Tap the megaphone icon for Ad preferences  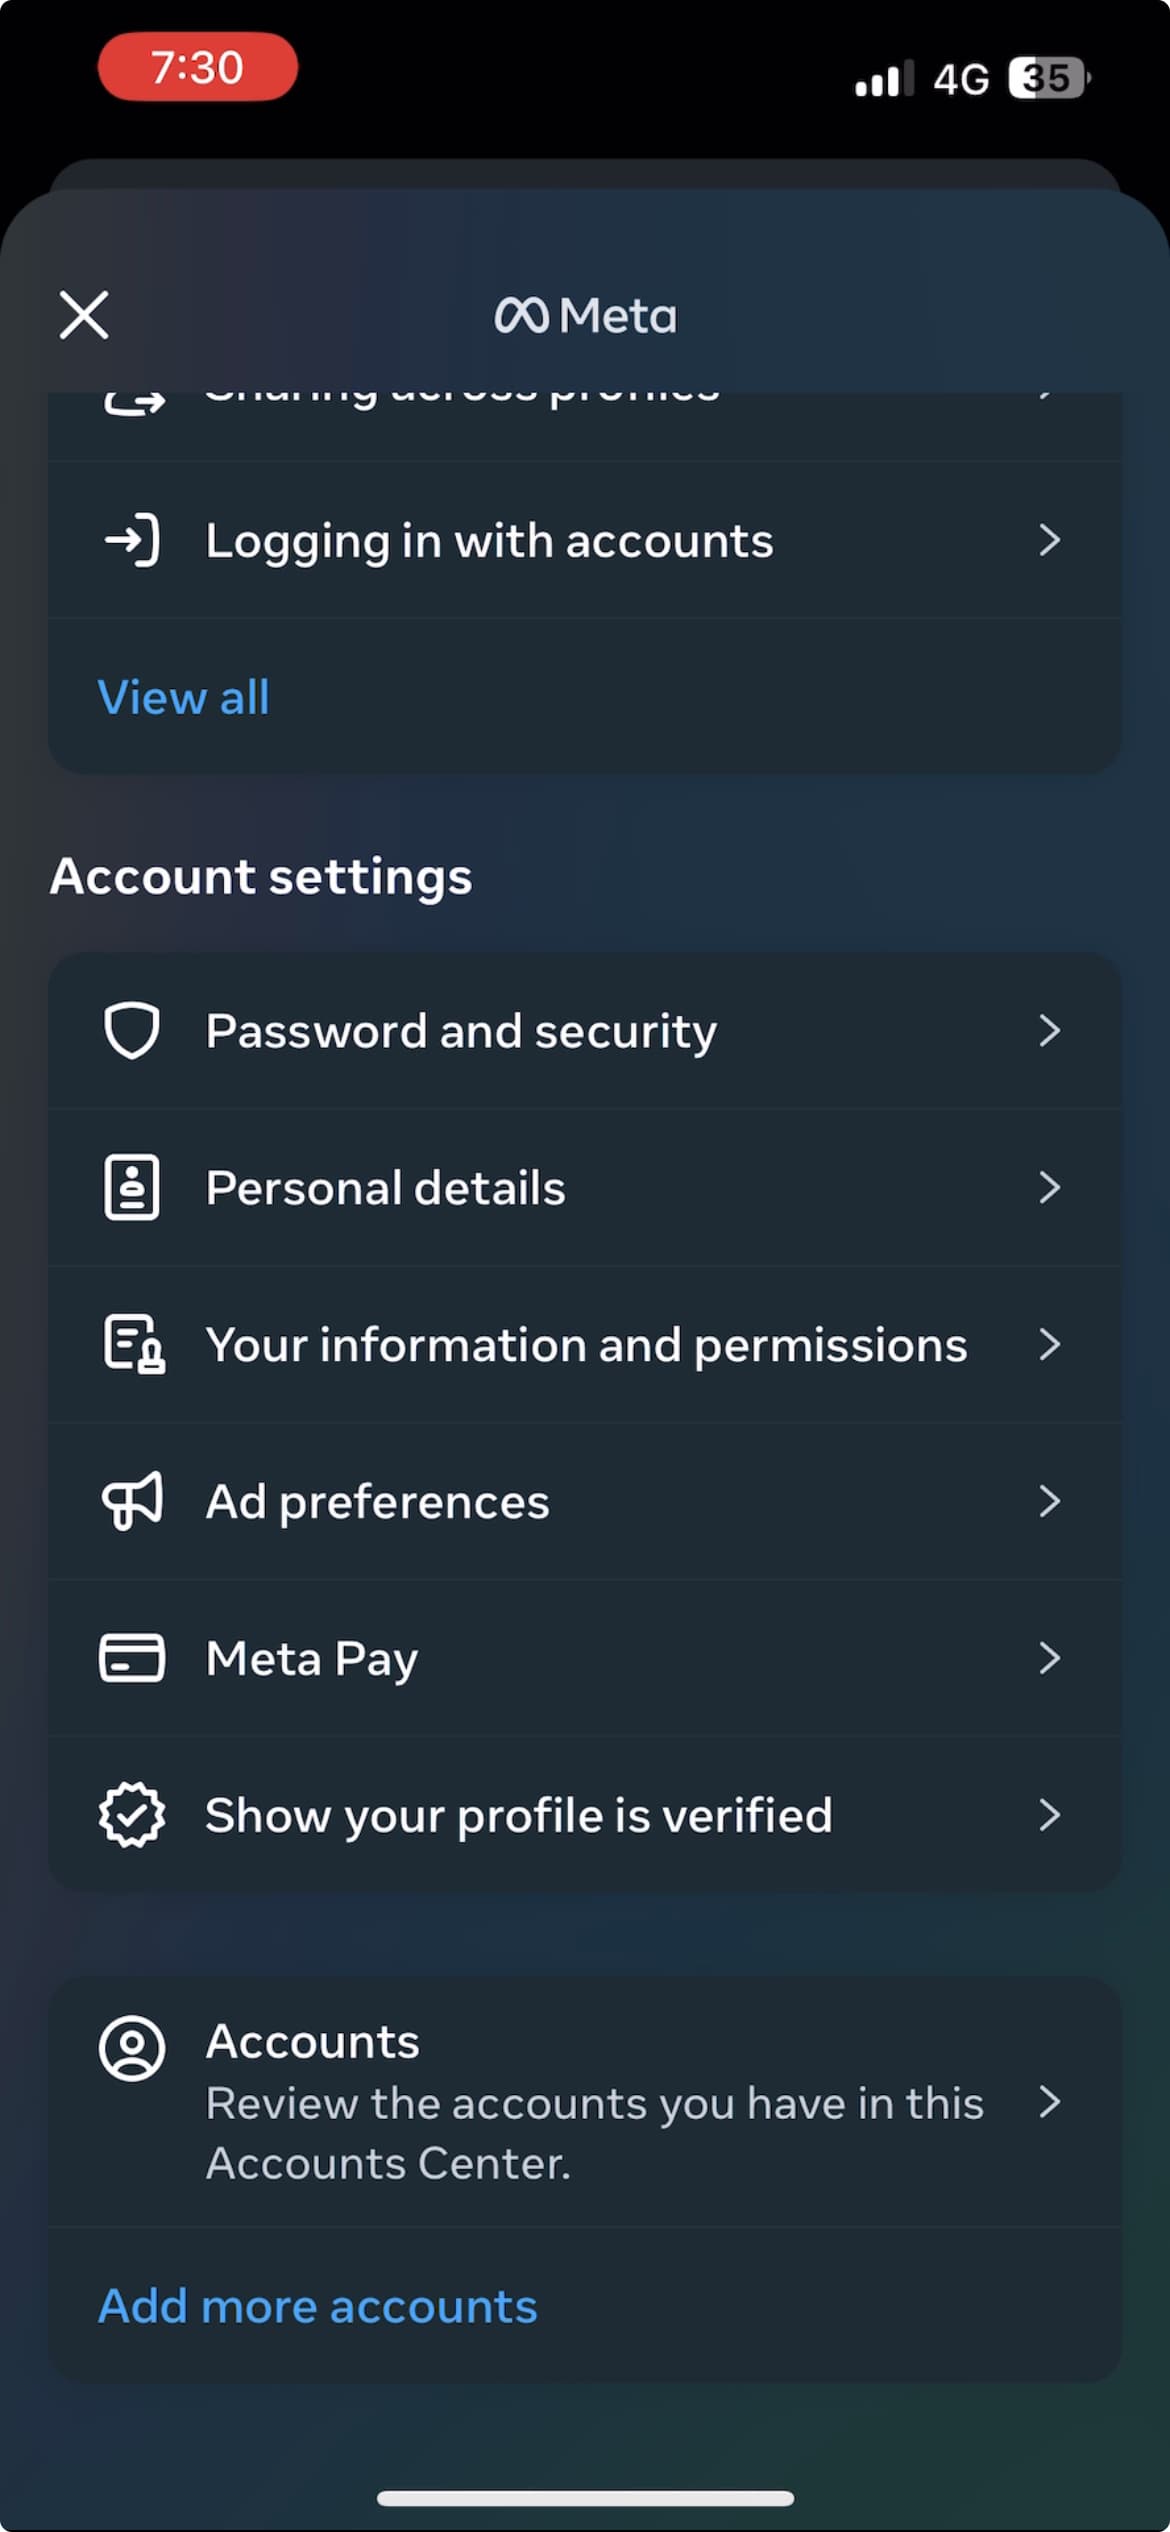(132, 1501)
